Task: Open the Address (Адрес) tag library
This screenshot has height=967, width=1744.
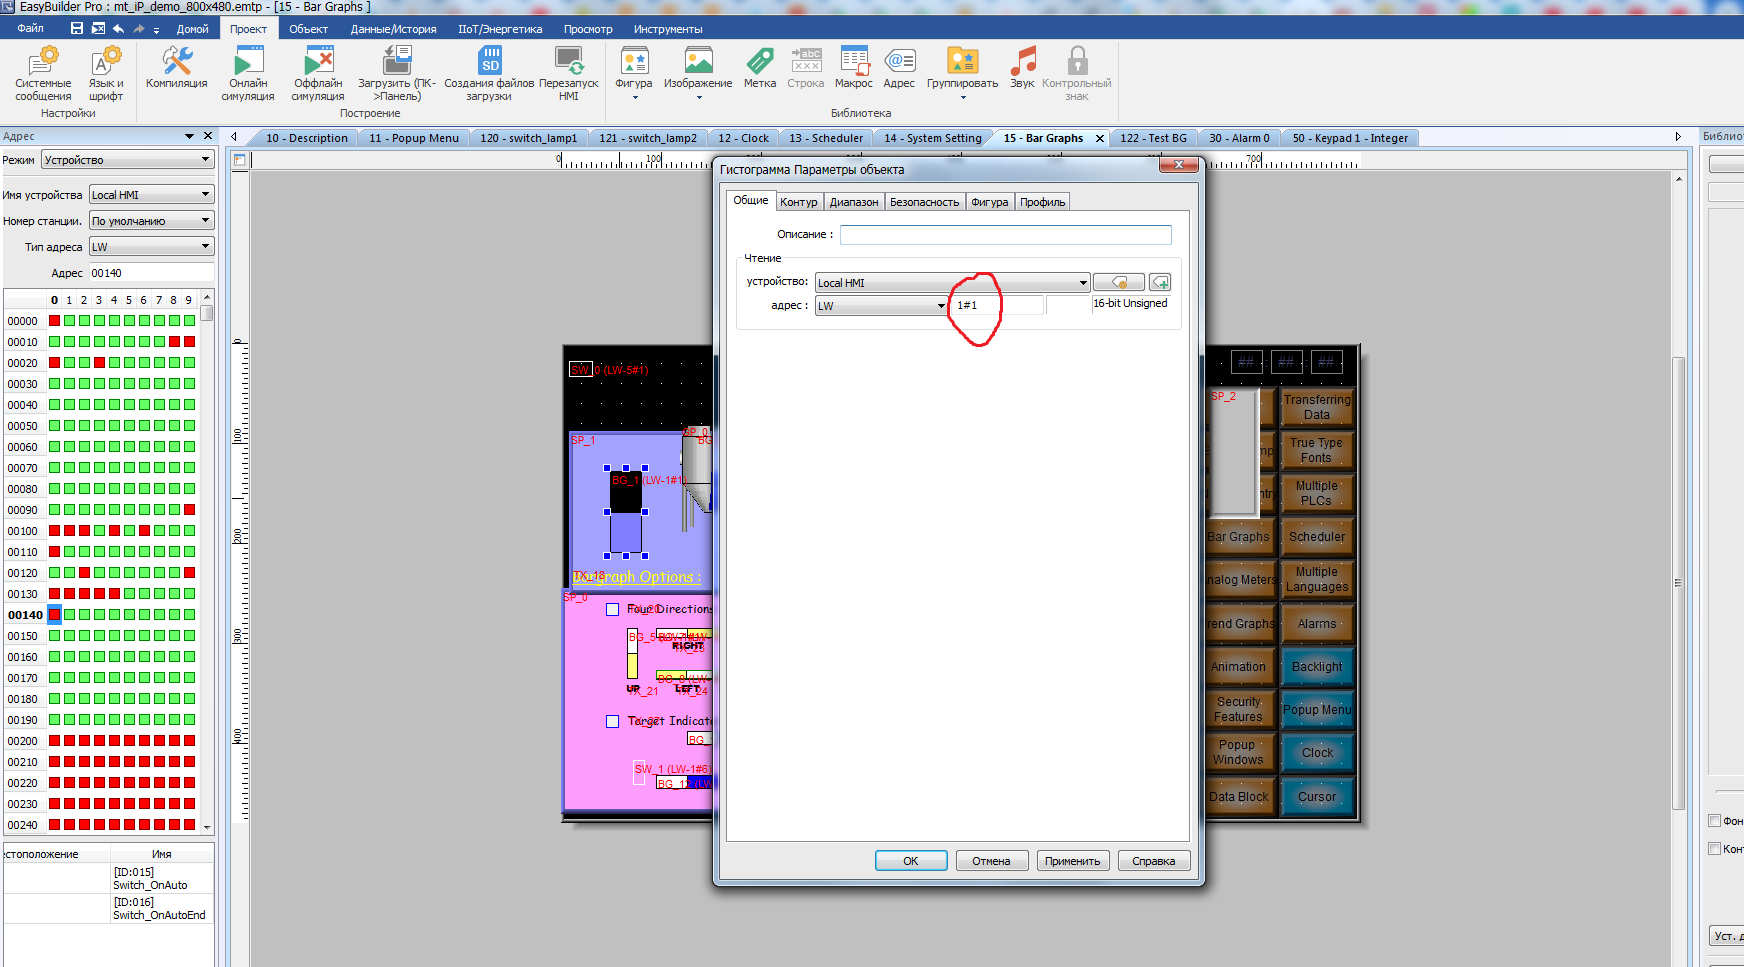Action: (899, 68)
